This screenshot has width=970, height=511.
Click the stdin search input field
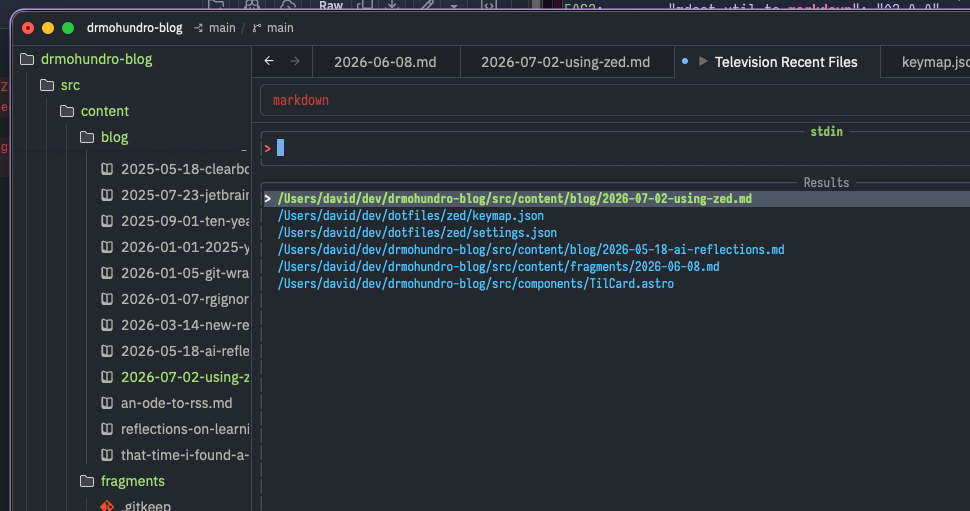click(616, 148)
